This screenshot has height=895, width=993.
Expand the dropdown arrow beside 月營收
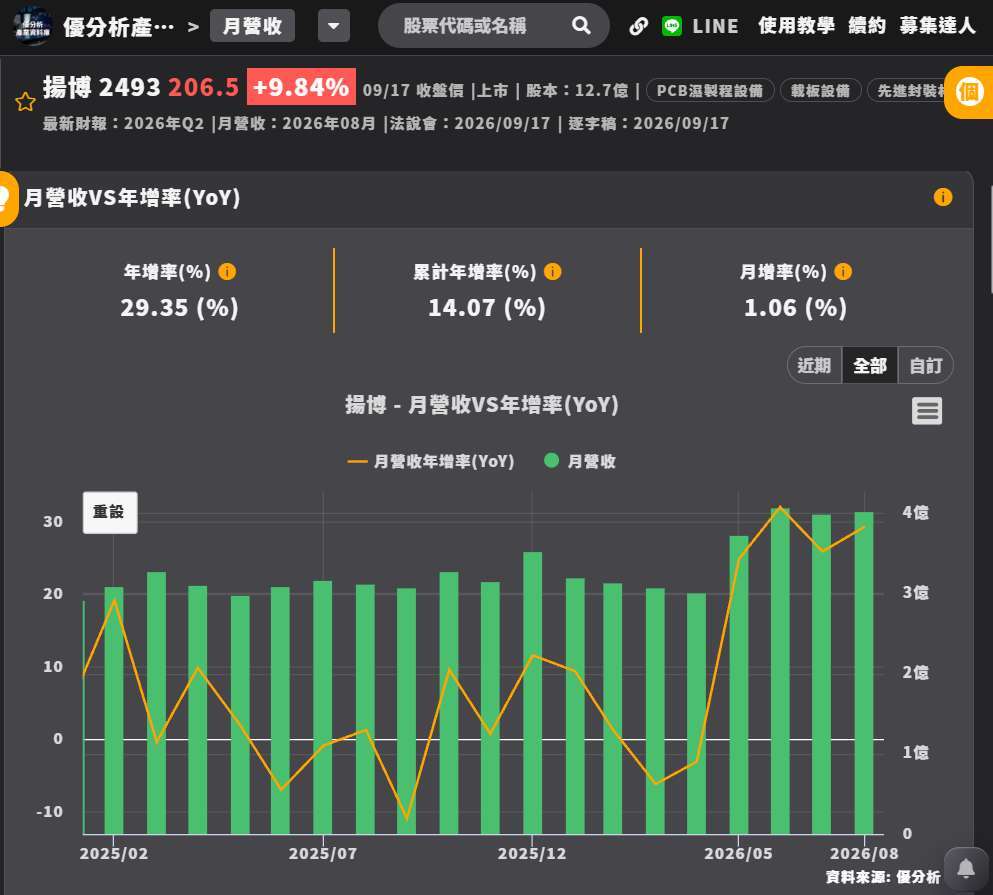(334, 26)
